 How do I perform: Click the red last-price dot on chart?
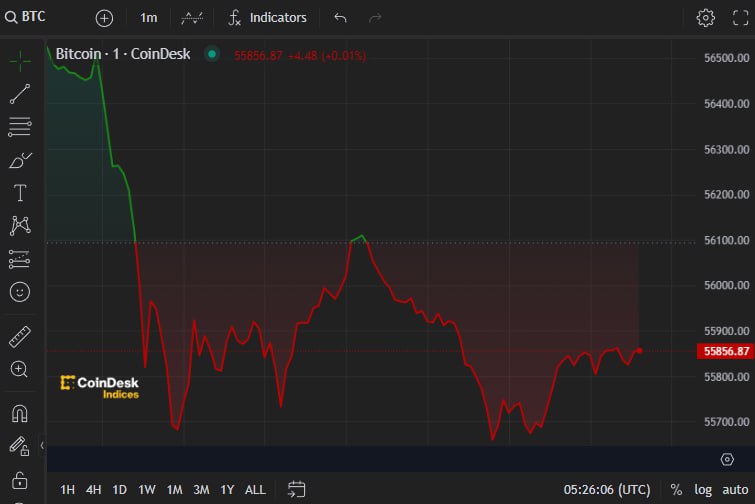pyautogui.click(x=639, y=350)
